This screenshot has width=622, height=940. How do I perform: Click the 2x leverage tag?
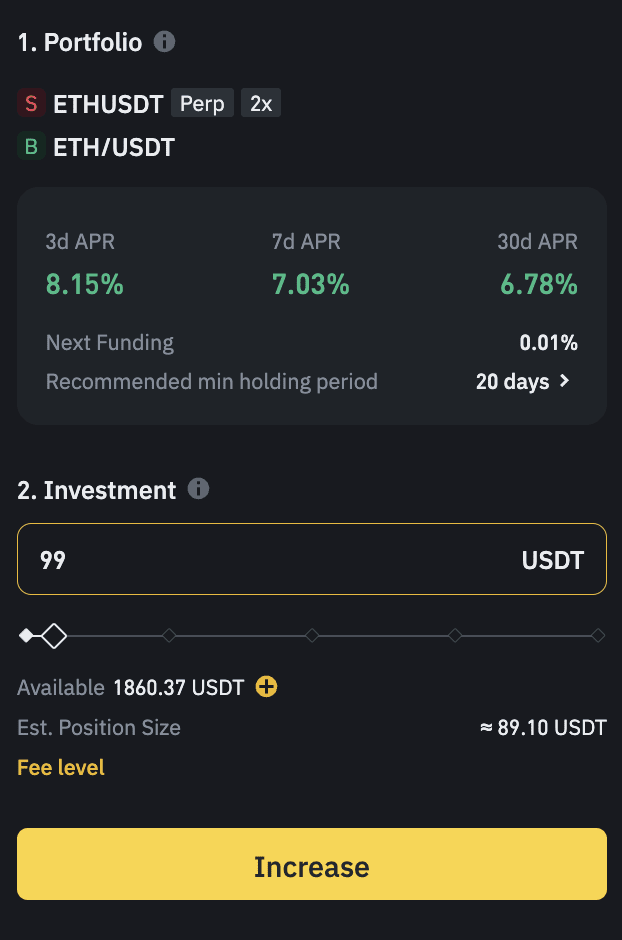pos(261,103)
